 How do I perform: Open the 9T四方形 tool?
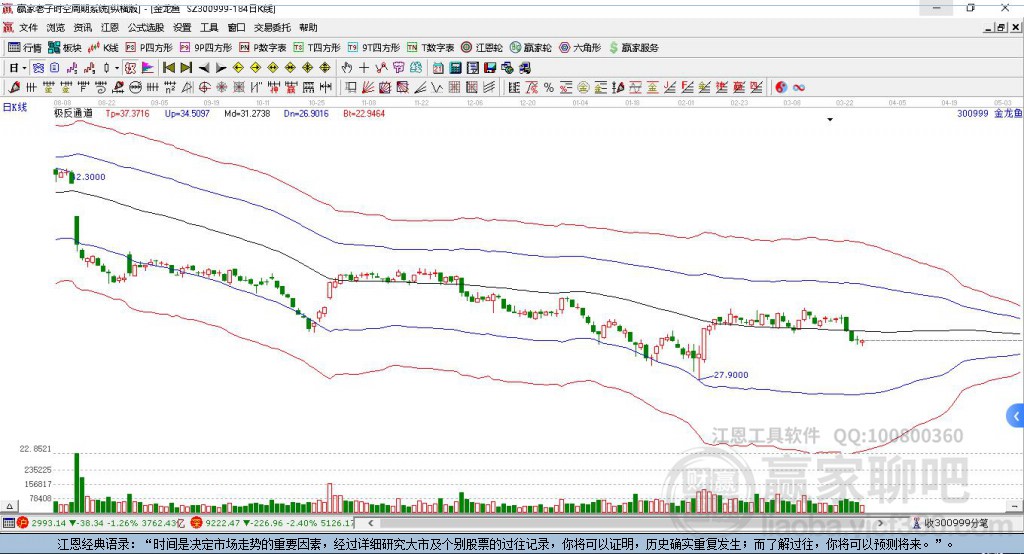click(x=374, y=48)
